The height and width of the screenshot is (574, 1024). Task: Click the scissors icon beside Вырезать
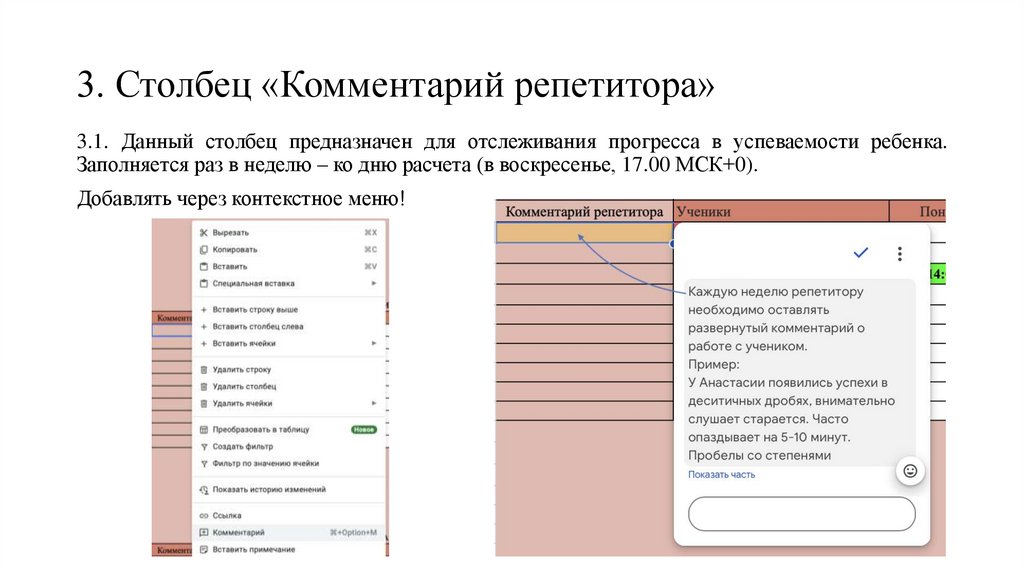[204, 232]
